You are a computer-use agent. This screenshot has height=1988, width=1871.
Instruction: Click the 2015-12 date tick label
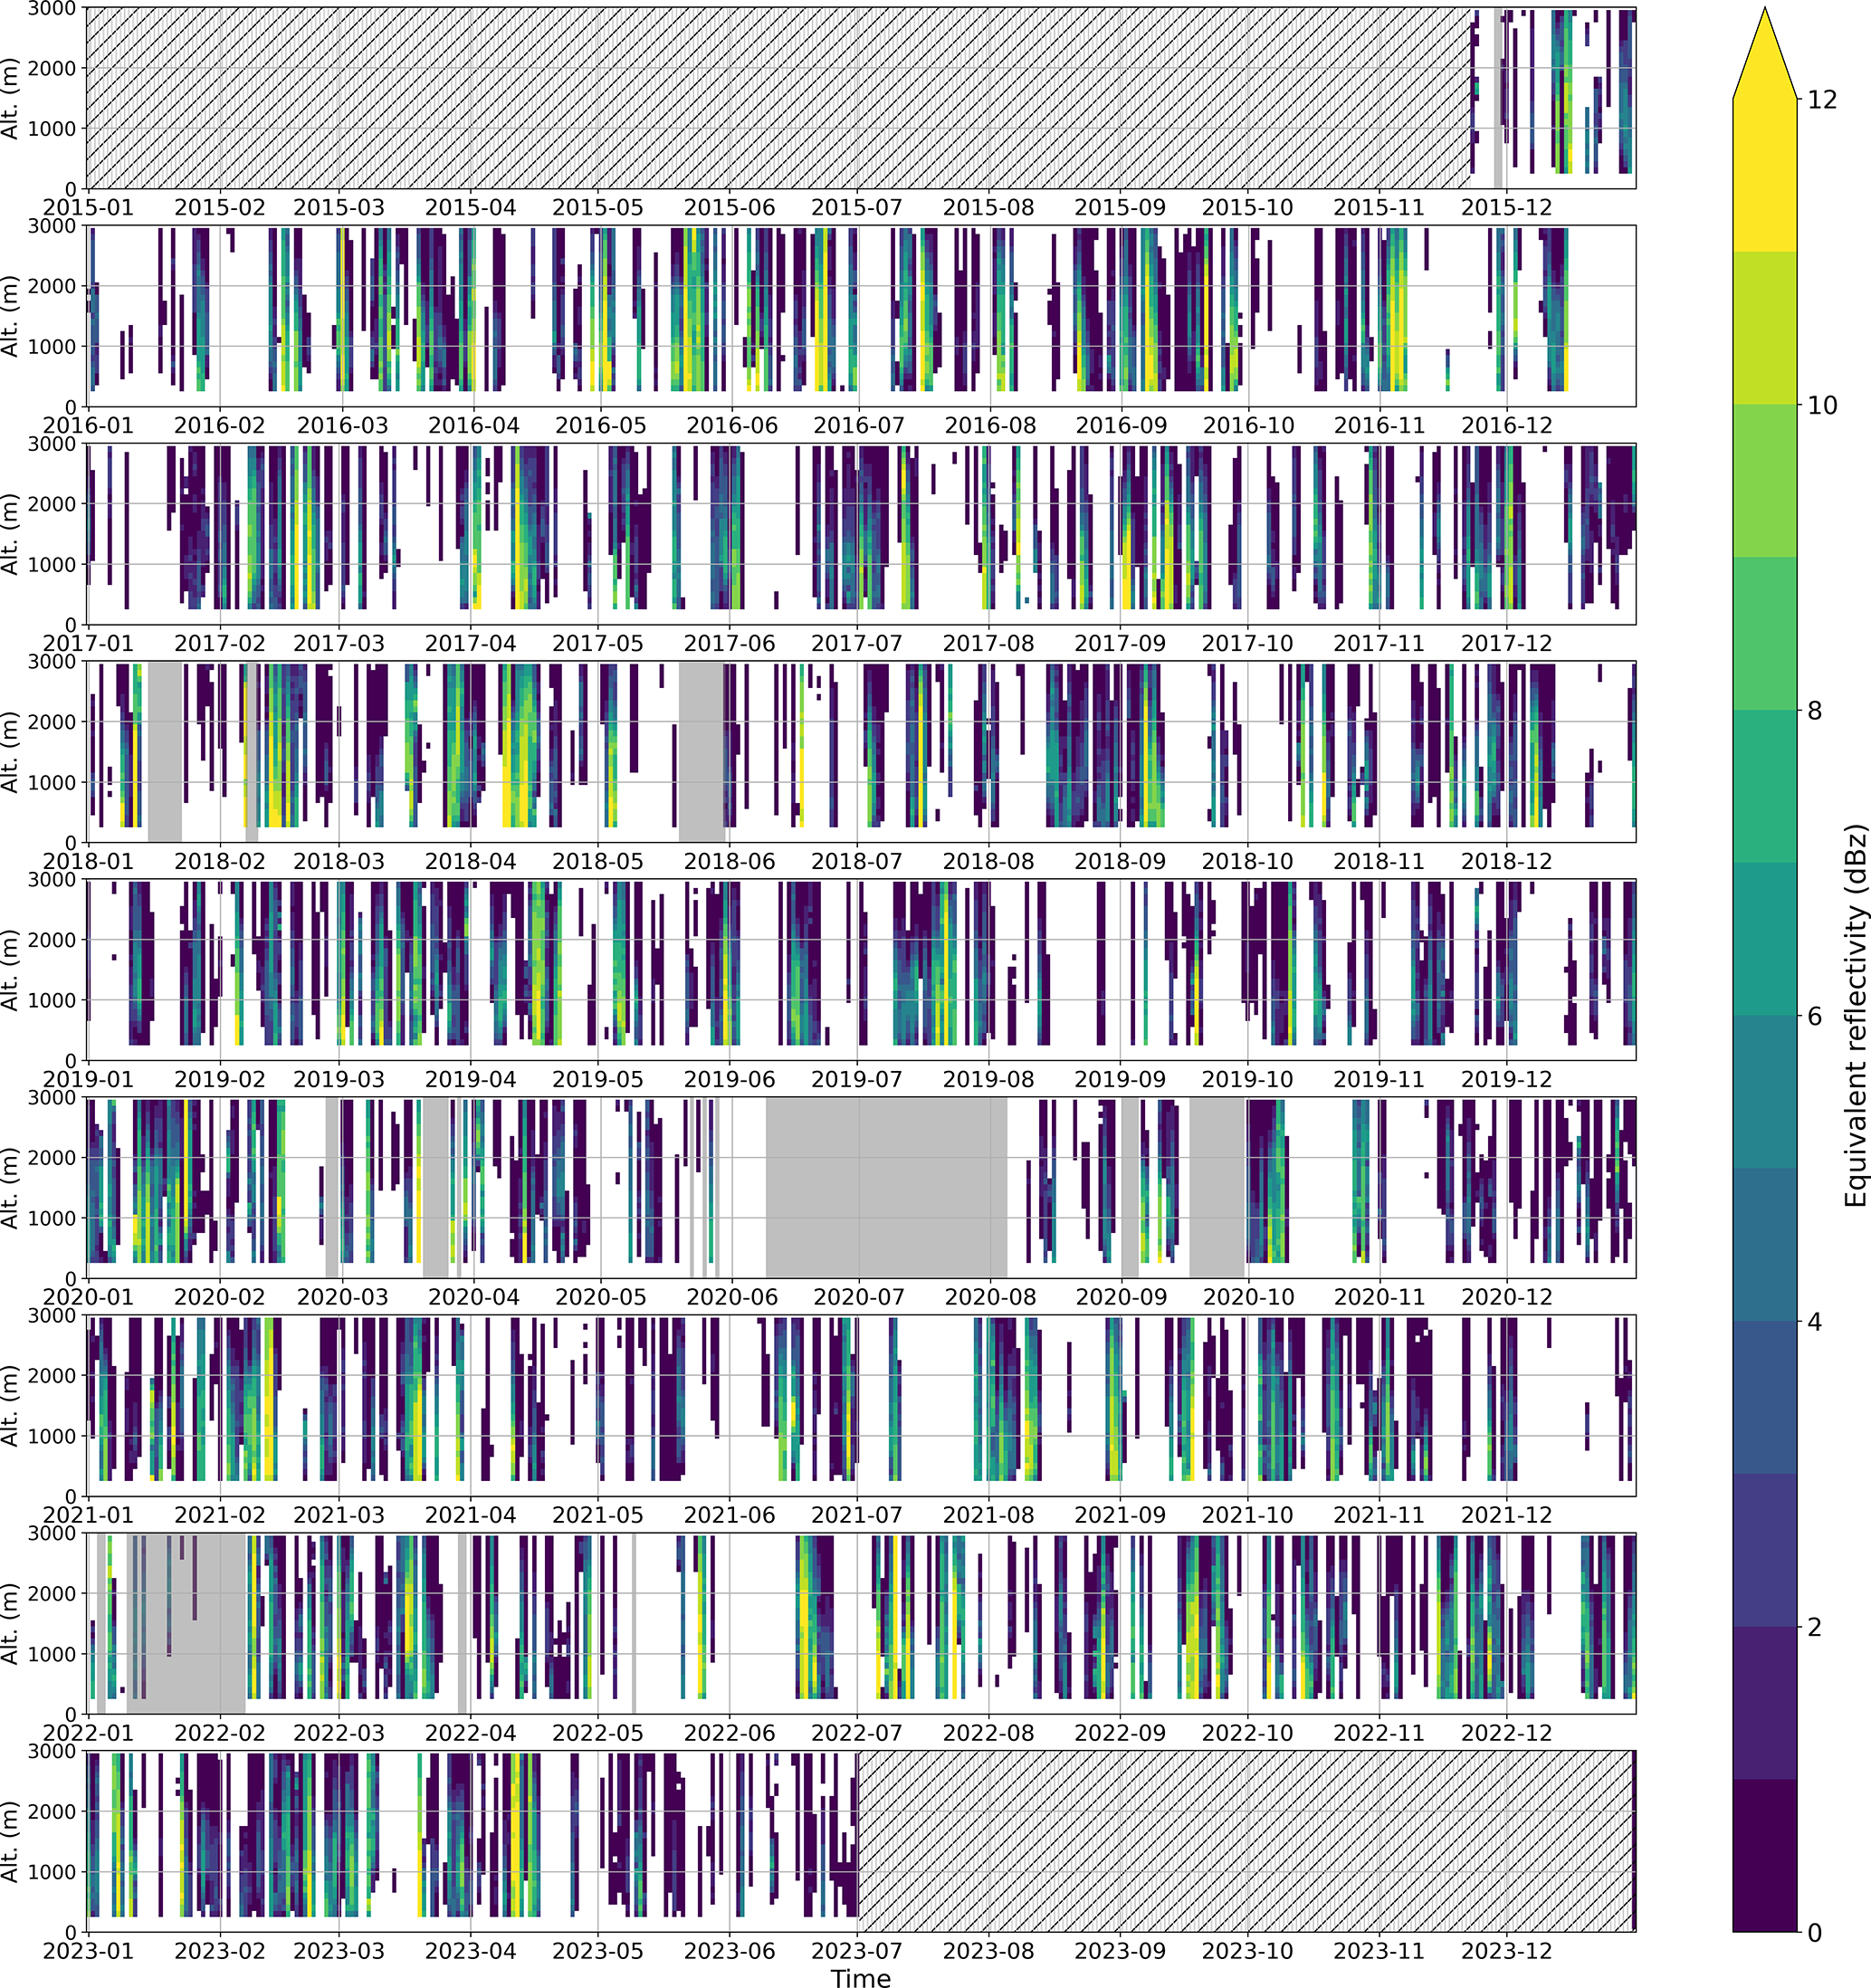pyautogui.click(x=1506, y=208)
